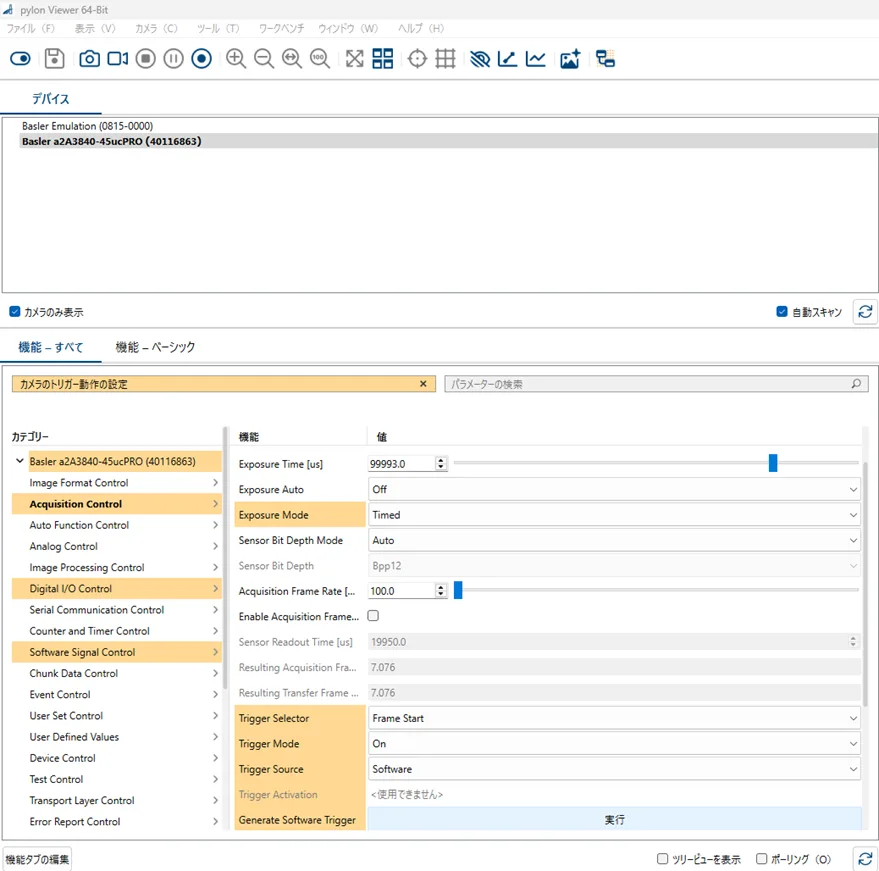879x871 pixels.
Task: Click the zoom to 100% icon
Action: [x=320, y=59]
